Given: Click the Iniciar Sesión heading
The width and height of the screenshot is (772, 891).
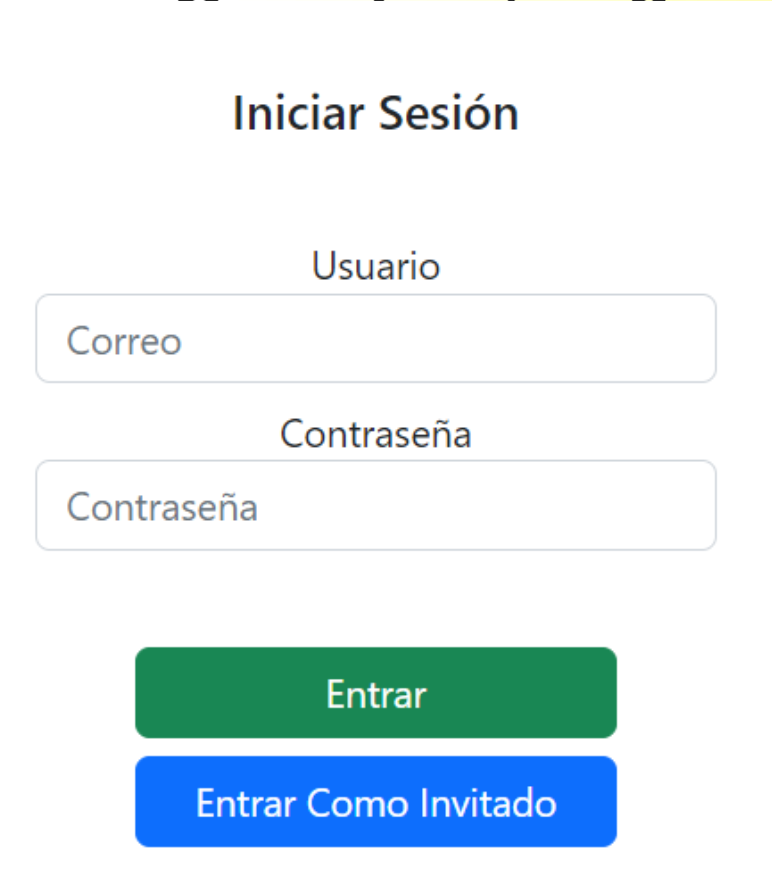Looking at the screenshot, I should tap(376, 113).
